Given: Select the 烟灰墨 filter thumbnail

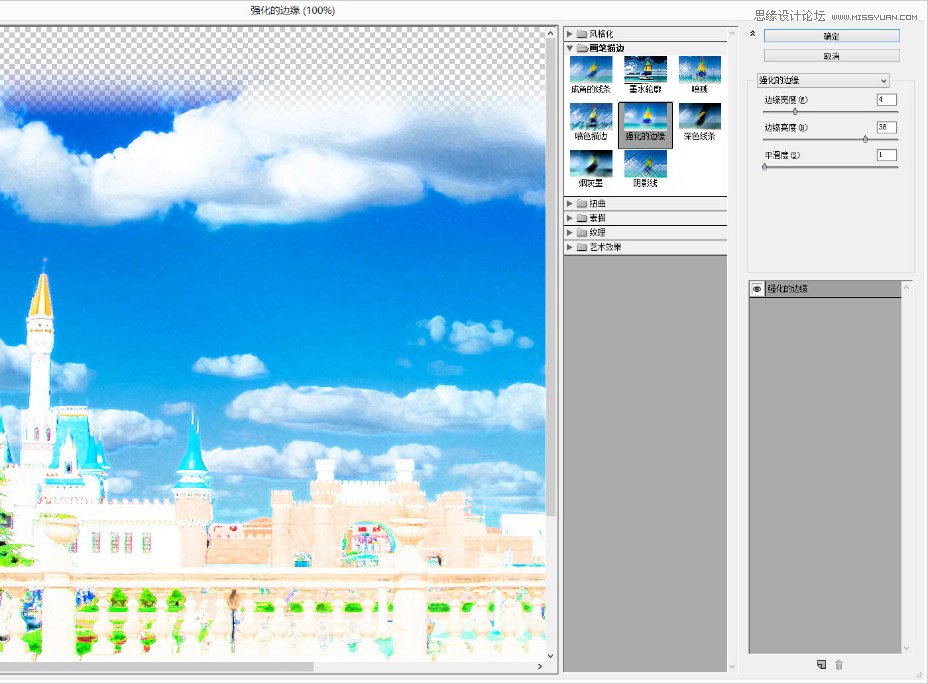Looking at the screenshot, I should pos(591,169).
